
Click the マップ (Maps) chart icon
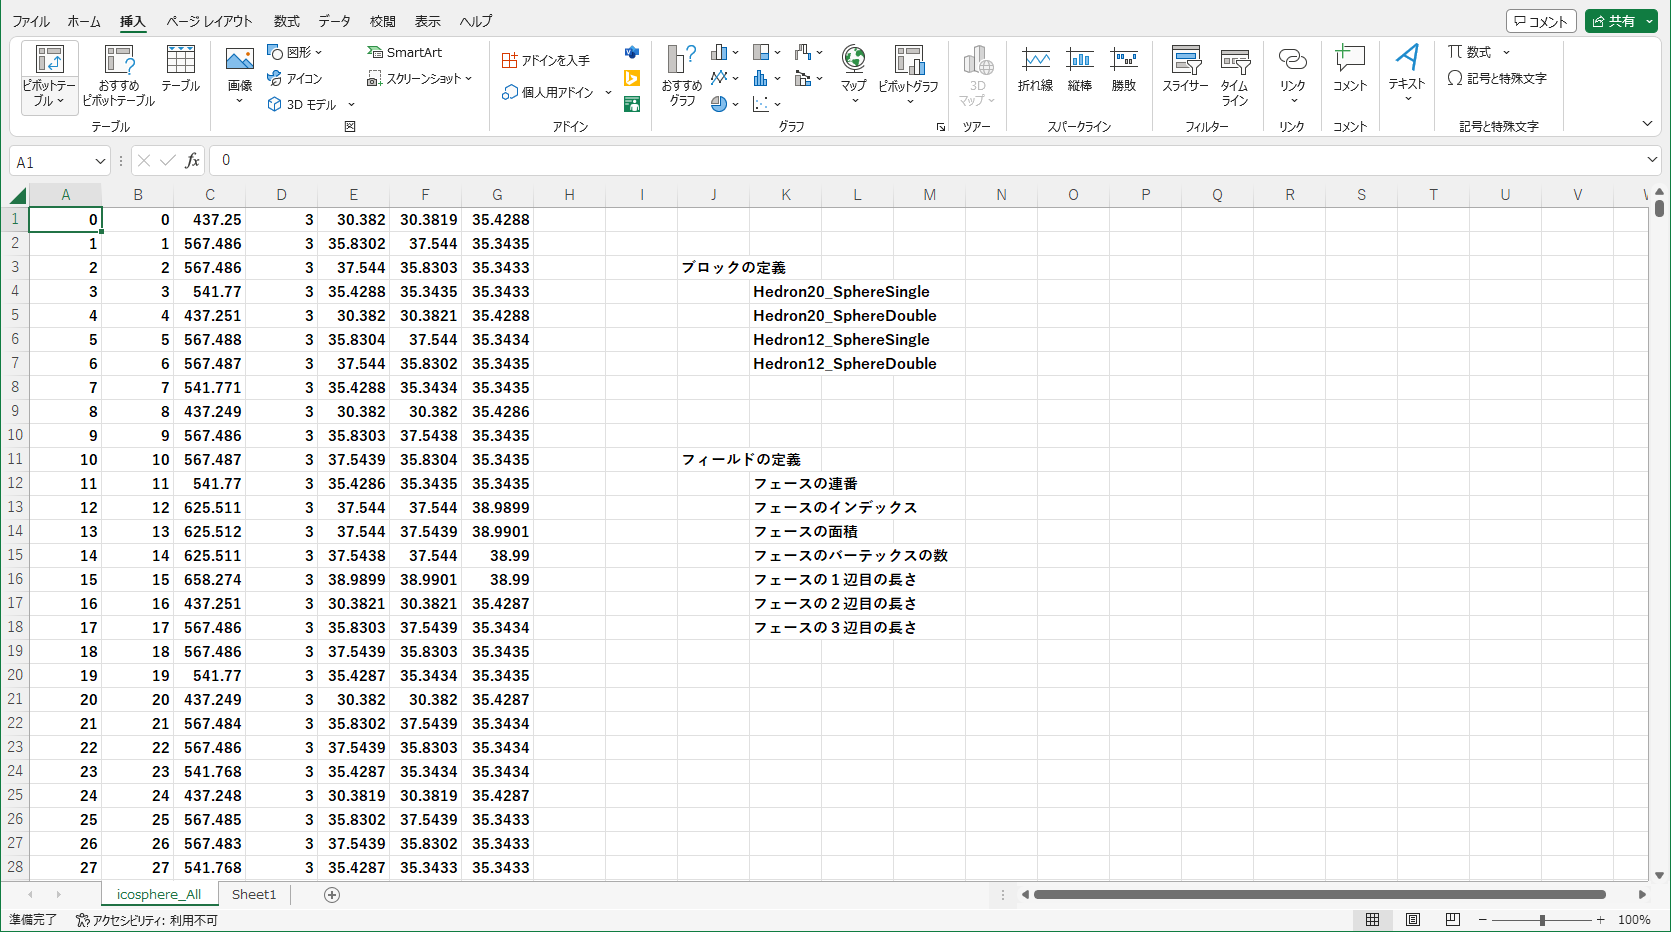(853, 59)
